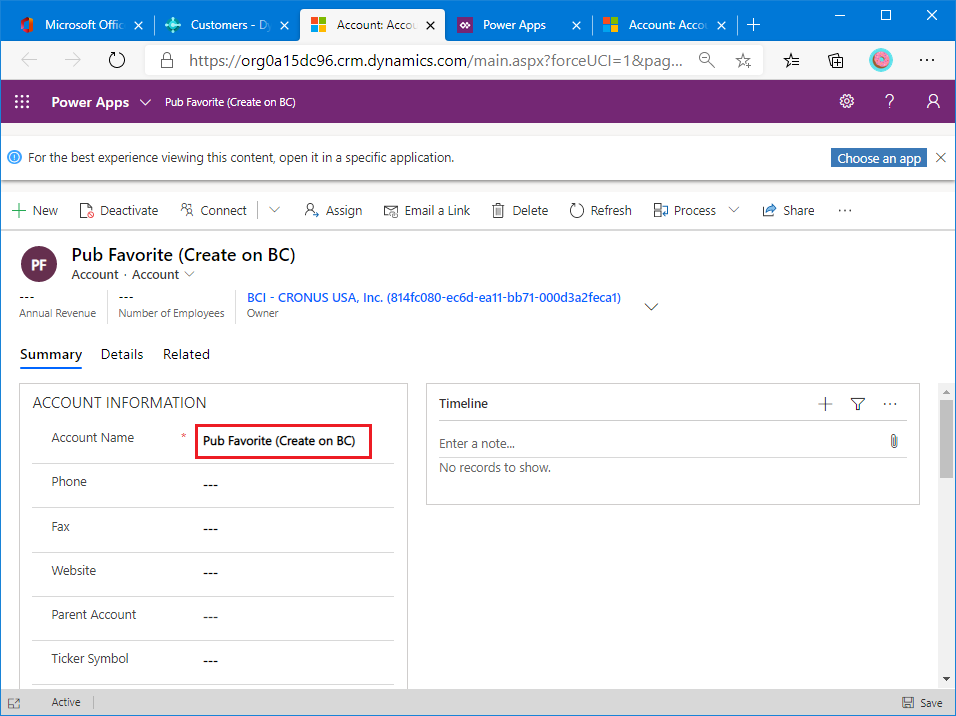Open the Collections icon
This screenshot has height=716, width=956.
[x=835, y=60]
